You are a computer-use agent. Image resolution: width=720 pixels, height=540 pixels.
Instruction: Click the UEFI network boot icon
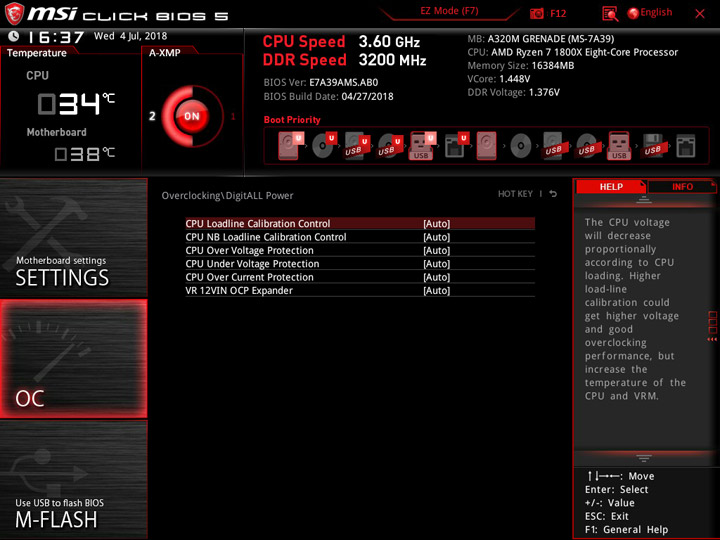456,146
